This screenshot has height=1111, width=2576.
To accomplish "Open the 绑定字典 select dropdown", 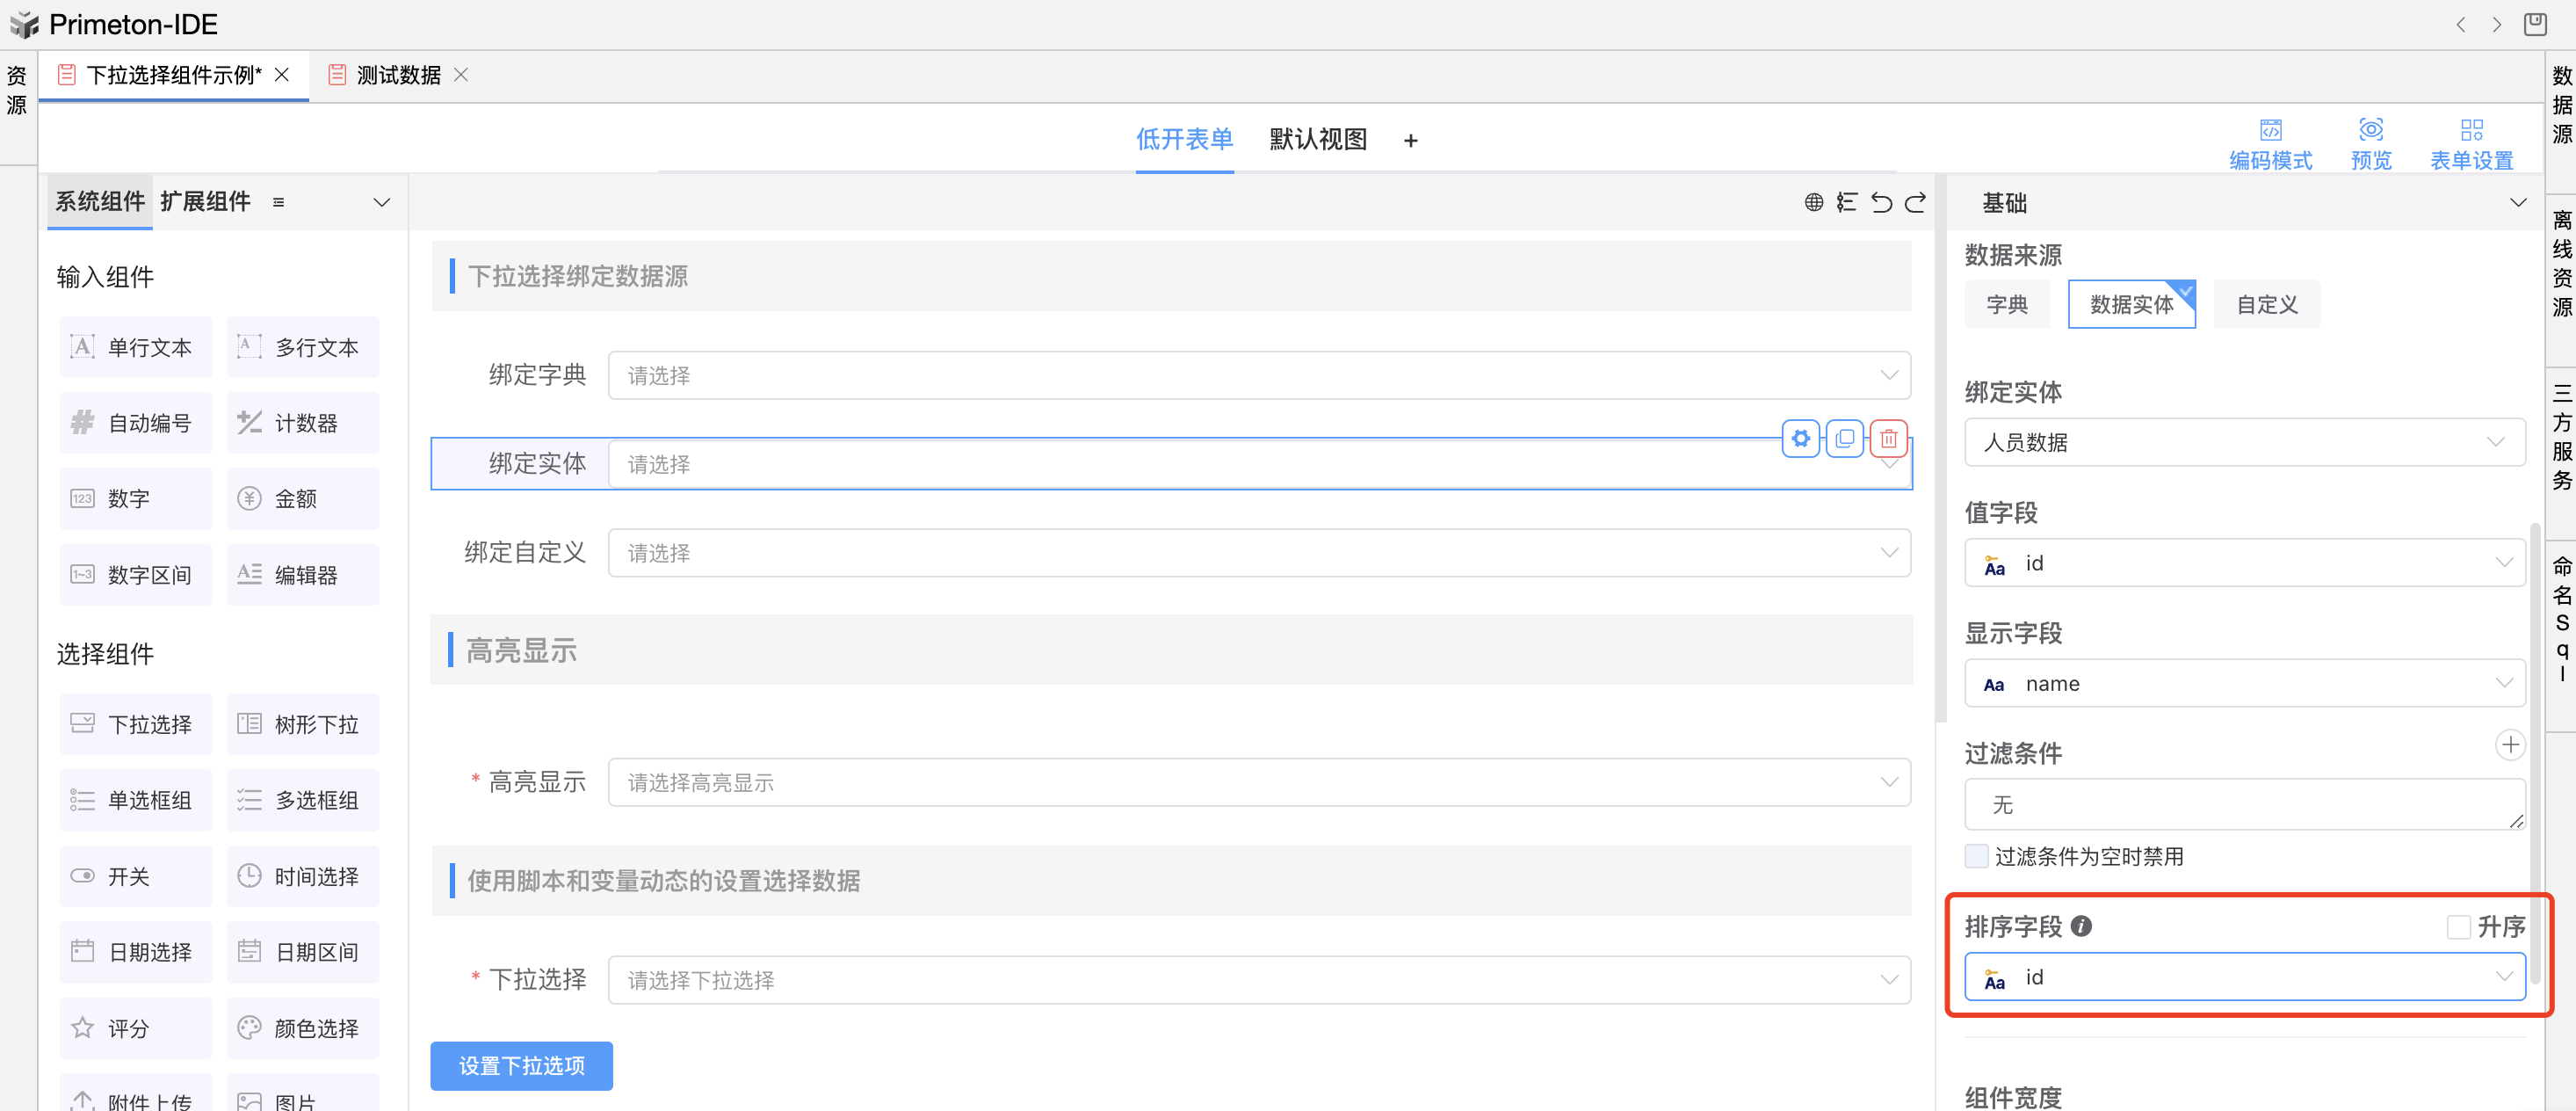I will pyautogui.click(x=1258, y=376).
